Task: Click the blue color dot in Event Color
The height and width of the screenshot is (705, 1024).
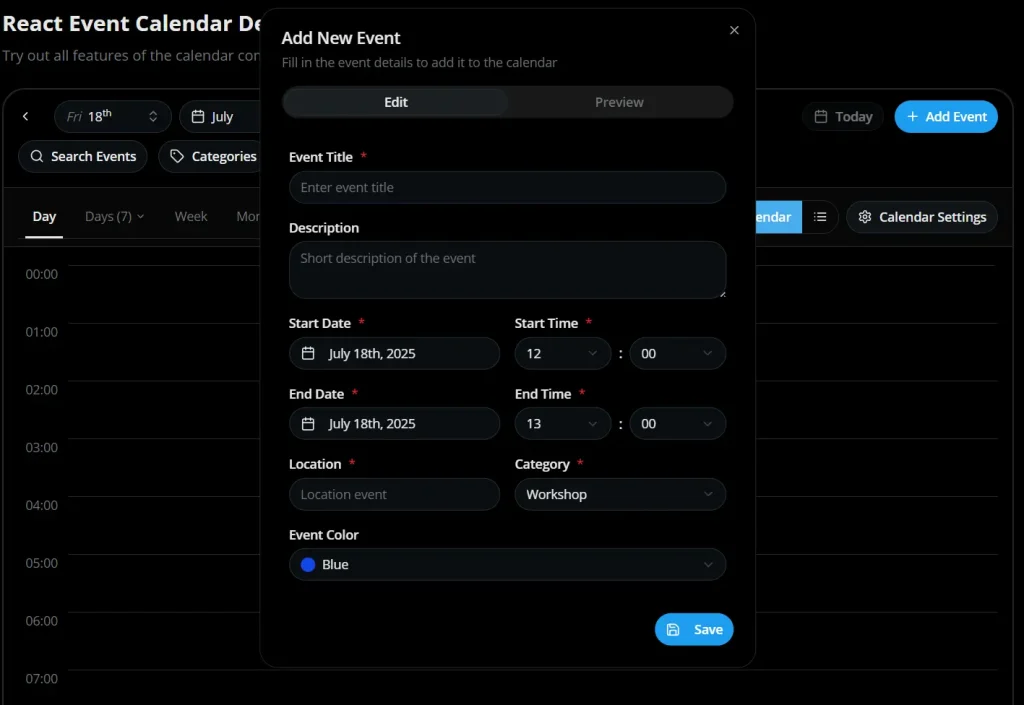Action: pos(307,564)
